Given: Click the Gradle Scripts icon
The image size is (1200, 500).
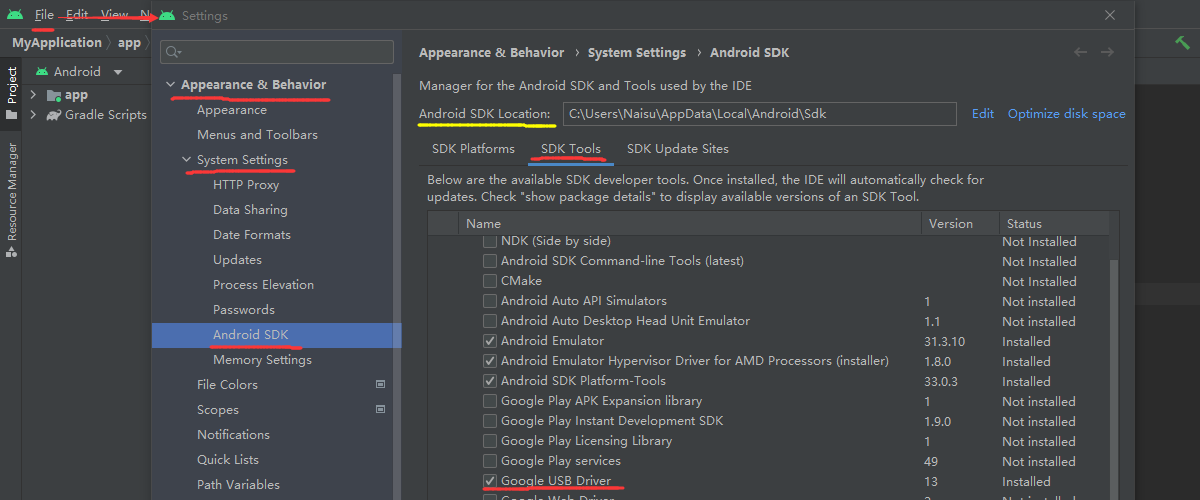Looking at the screenshot, I should pyautogui.click(x=54, y=115).
